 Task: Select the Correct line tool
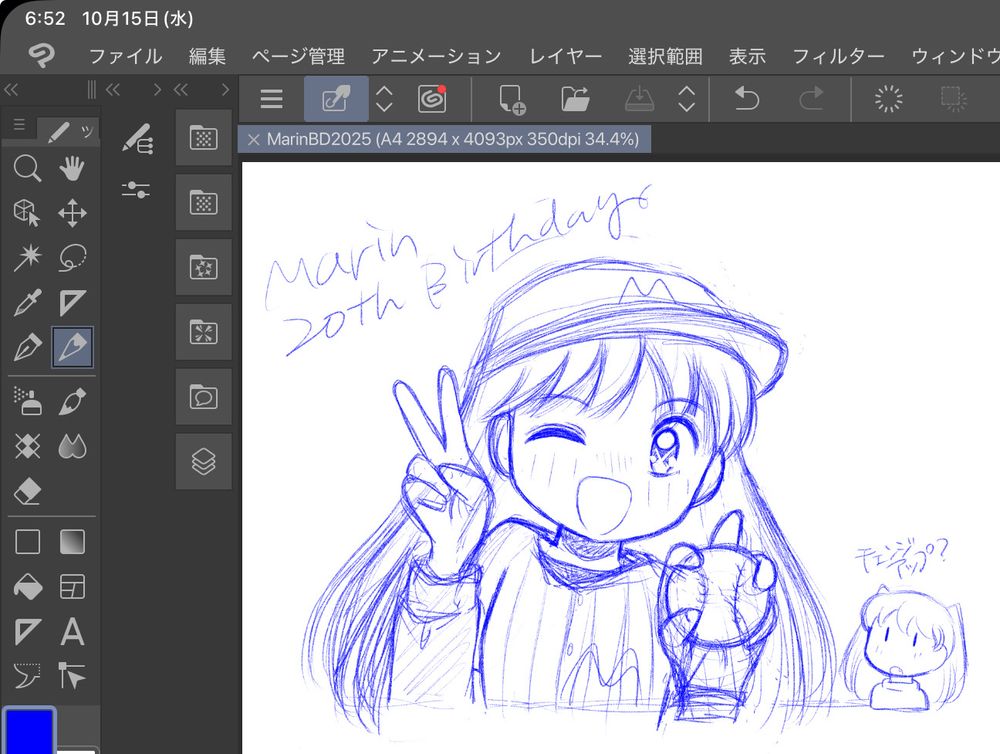(27, 676)
